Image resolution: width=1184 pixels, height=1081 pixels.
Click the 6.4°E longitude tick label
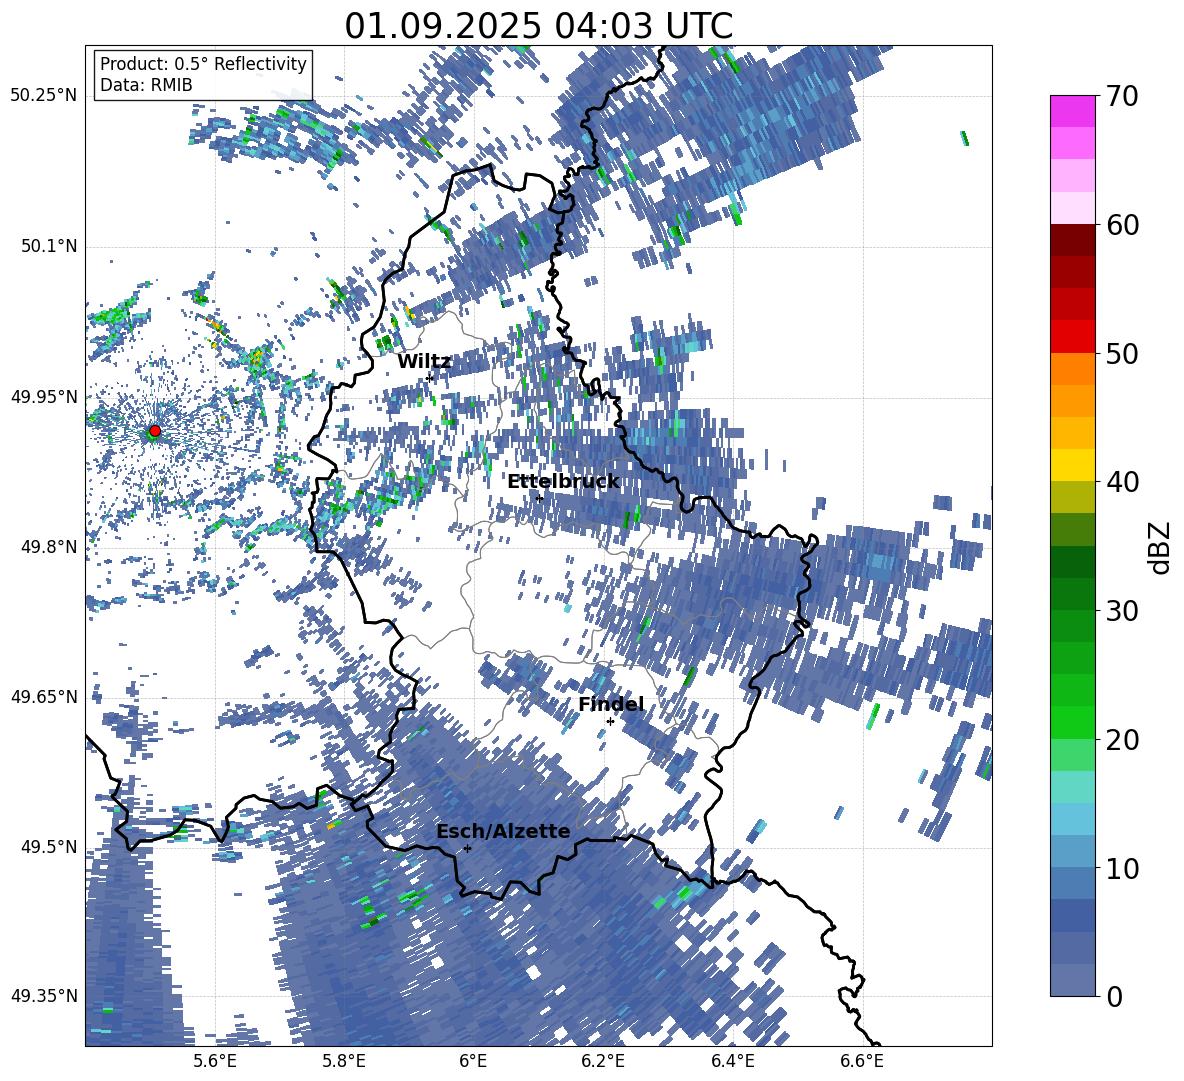coord(733,1061)
